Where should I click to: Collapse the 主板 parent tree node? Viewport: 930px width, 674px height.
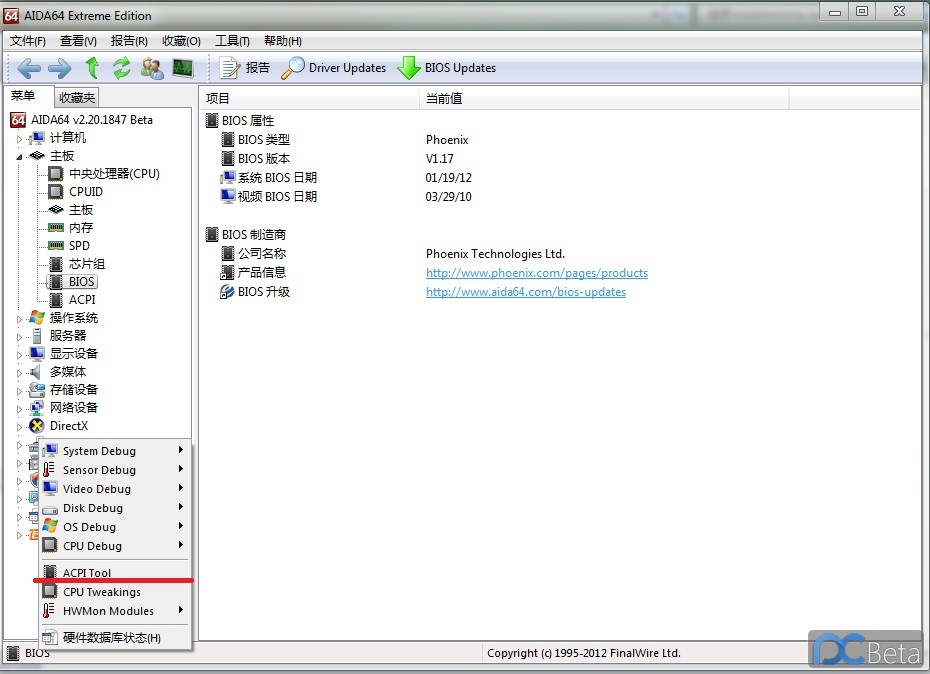(x=19, y=157)
